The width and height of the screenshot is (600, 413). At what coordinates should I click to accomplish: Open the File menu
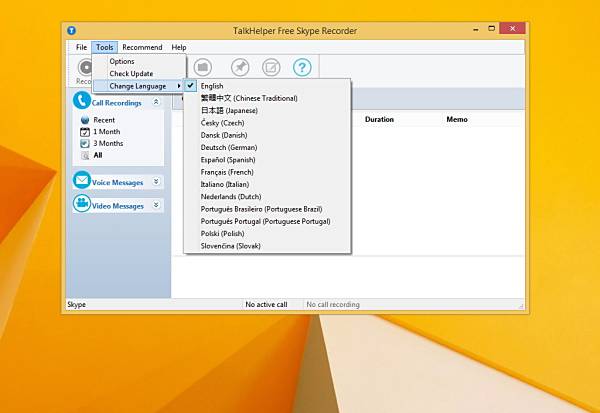coord(81,47)
